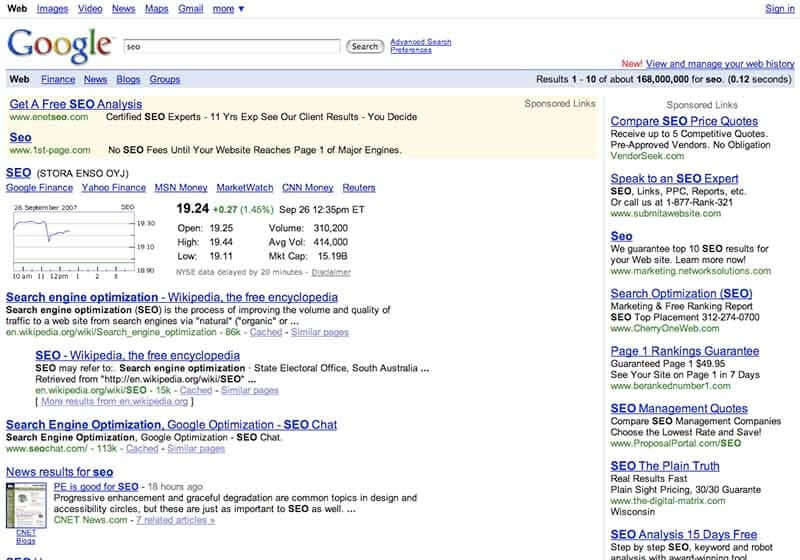Open the stock data Disclaimer link
The width and height of the screenshot is (800, 560).
tap(331, 272)
